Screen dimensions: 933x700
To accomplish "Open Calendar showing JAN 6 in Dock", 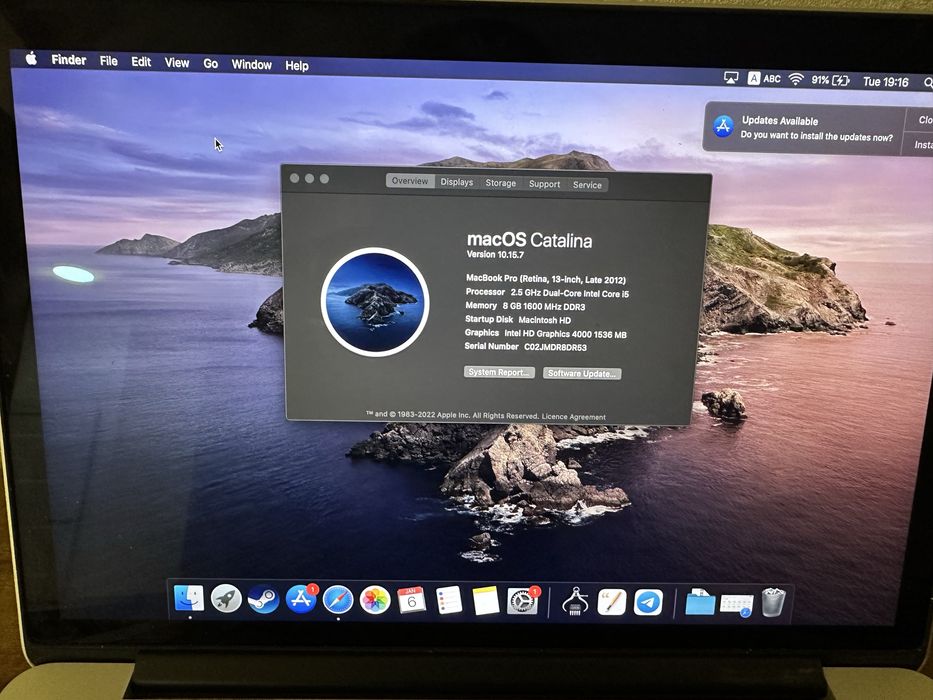I will 412,601.
